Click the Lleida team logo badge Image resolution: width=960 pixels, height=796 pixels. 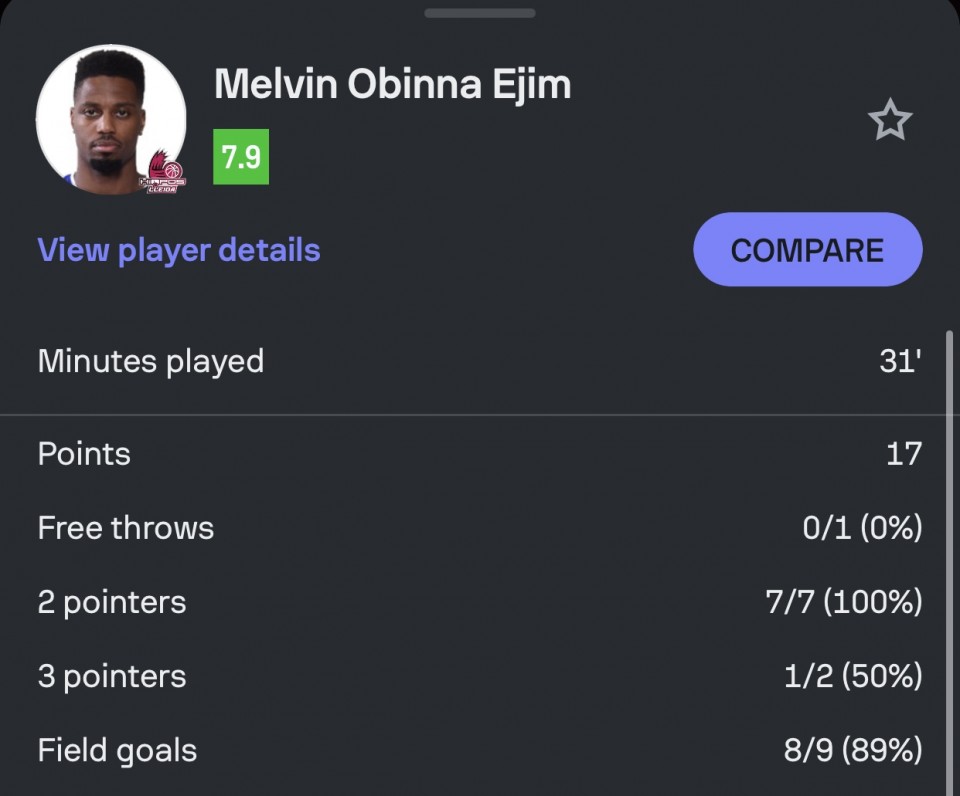160,172
